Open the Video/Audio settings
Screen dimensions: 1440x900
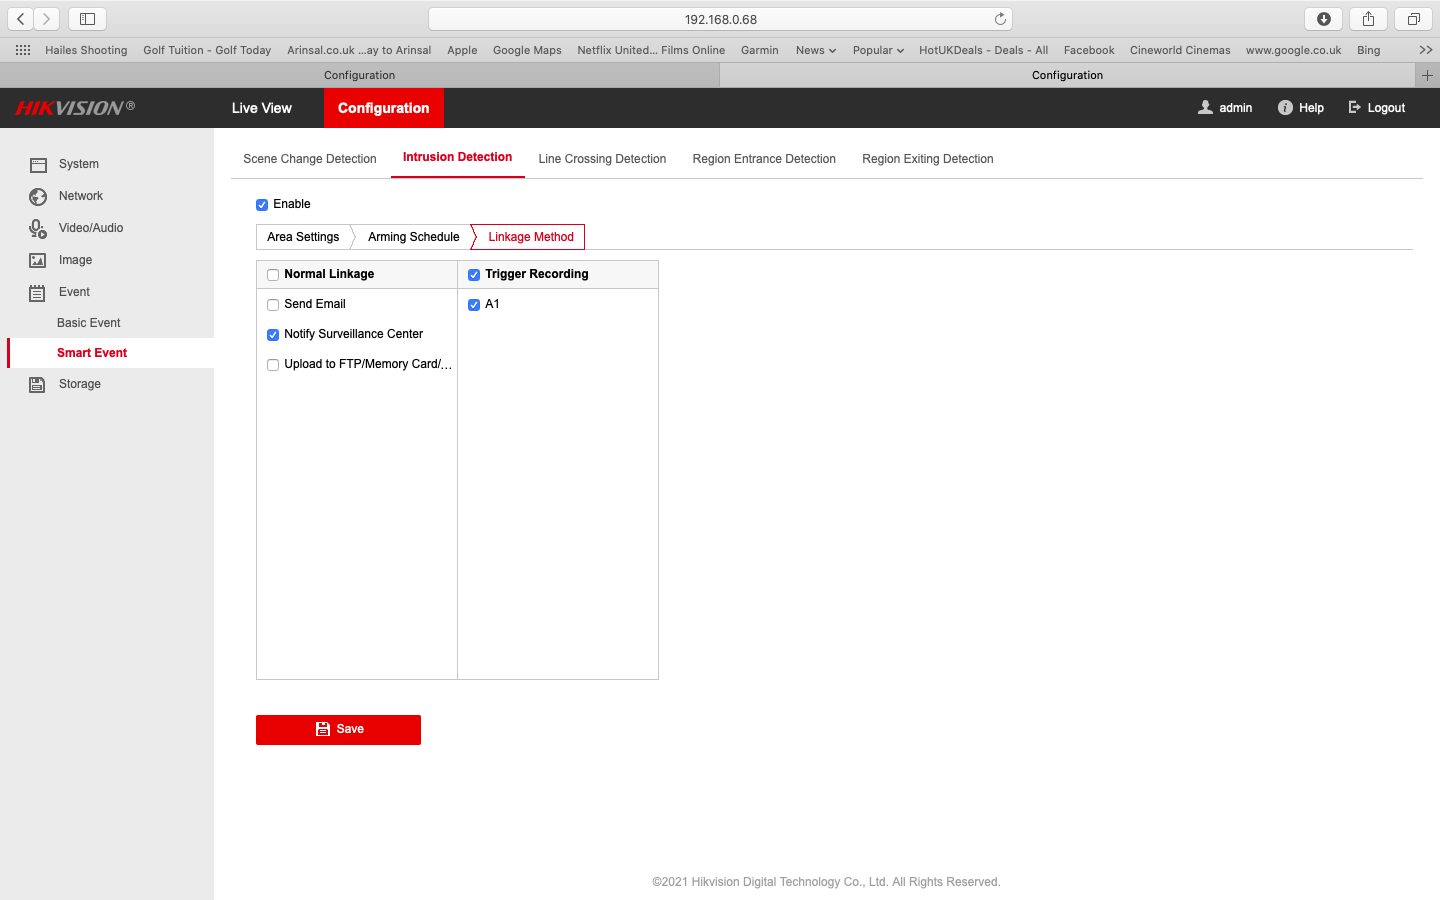[x=89, y=227]
